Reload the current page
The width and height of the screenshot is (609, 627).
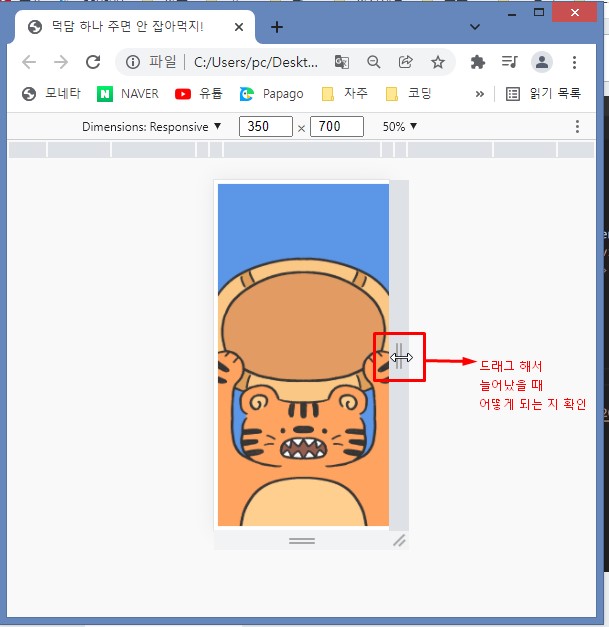tap(93, 62)
